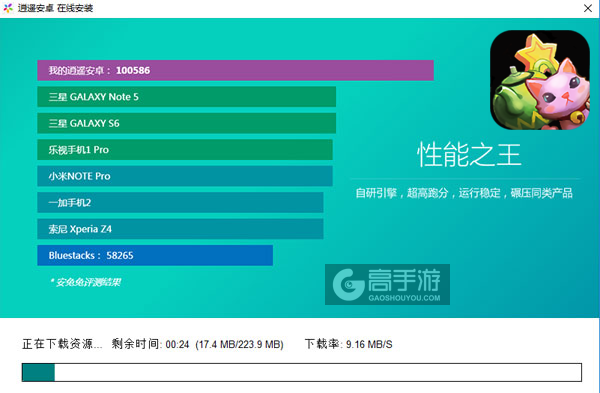Select the Bluestacks 58265 bar
Screen dimensions: 600x393
155,255
